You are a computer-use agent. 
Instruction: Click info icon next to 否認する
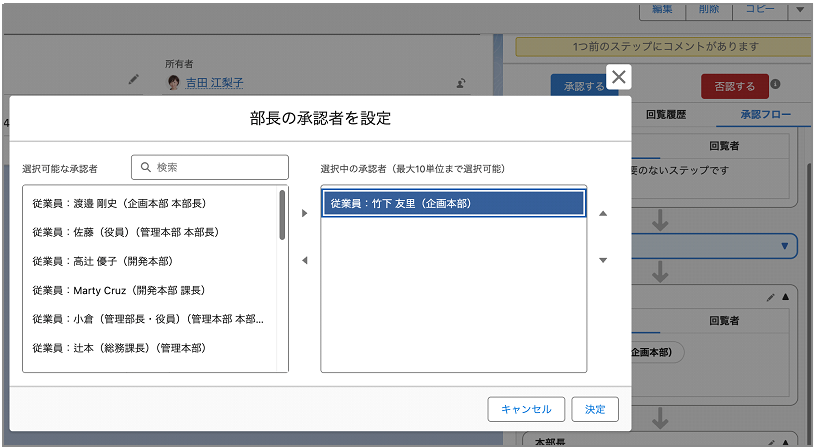(x=775, y=84)
